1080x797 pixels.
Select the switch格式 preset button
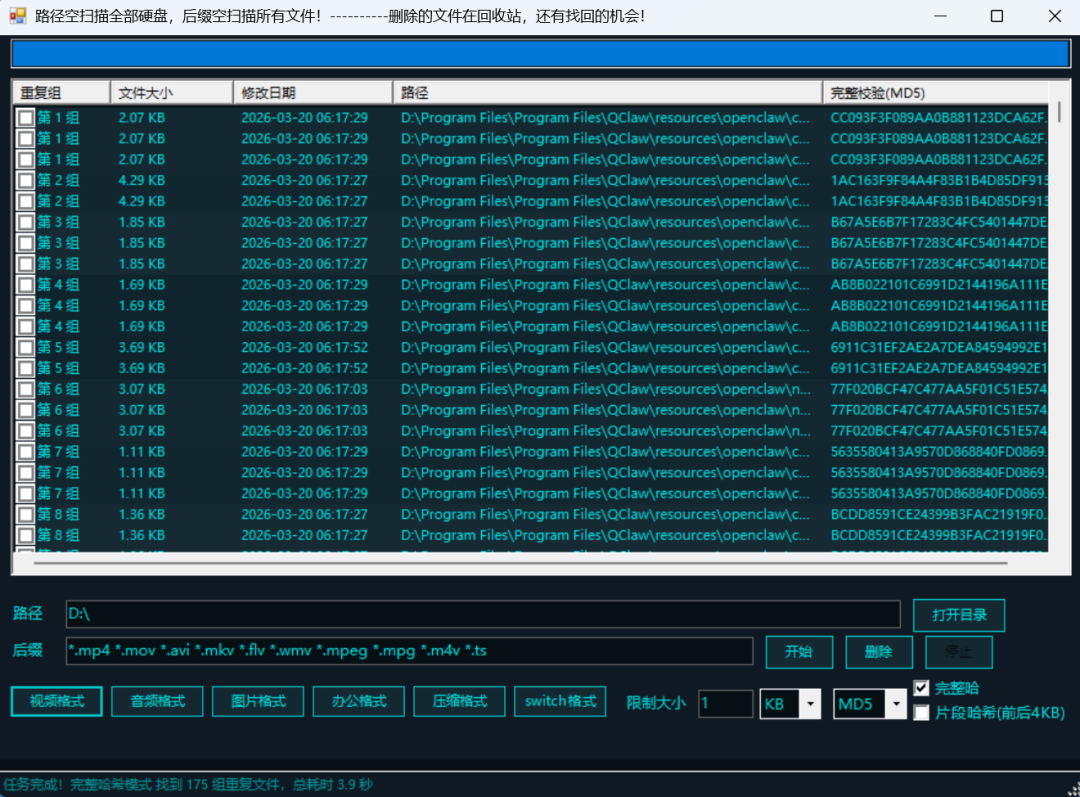(560, 701)
